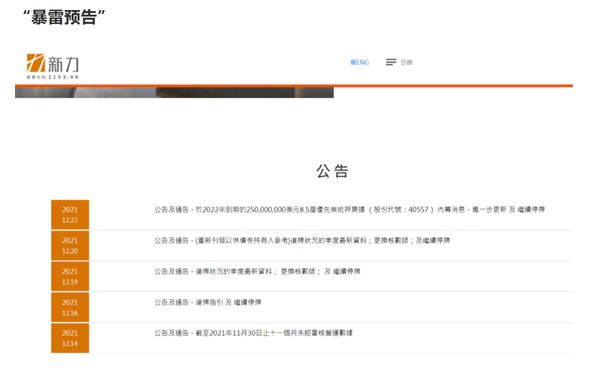Open the hamburger menu icon
600x371 pixels.
click(x=391, y=62)
